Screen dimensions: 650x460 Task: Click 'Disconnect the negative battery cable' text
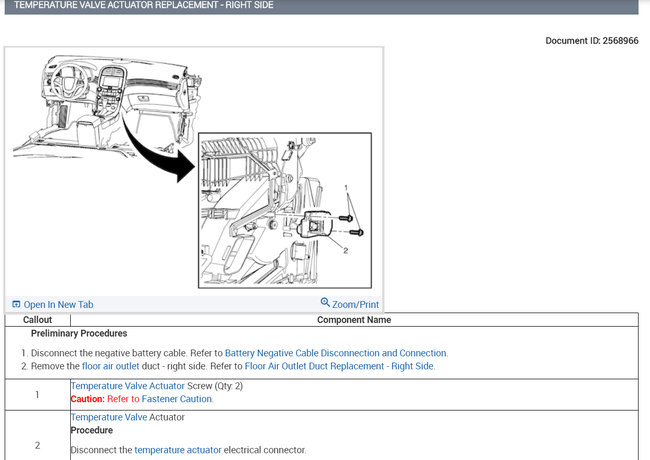[x=109, y=353]
